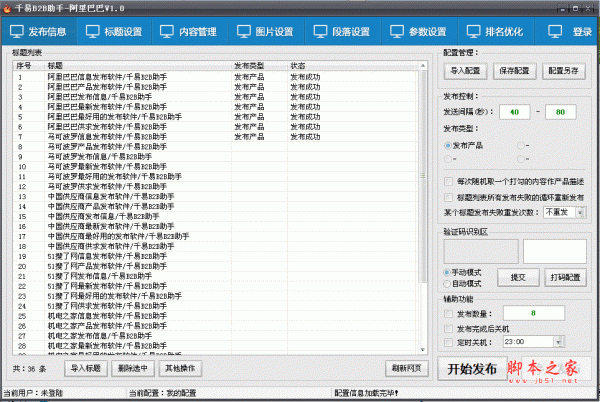This screenshot has height=402, width=600.
Task: Click the 当前配置：我的配置 status text
Action: coord(162,393)
